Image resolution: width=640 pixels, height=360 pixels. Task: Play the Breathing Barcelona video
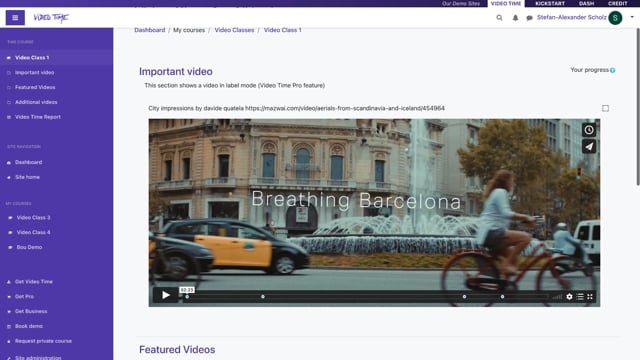click(166, 295)
